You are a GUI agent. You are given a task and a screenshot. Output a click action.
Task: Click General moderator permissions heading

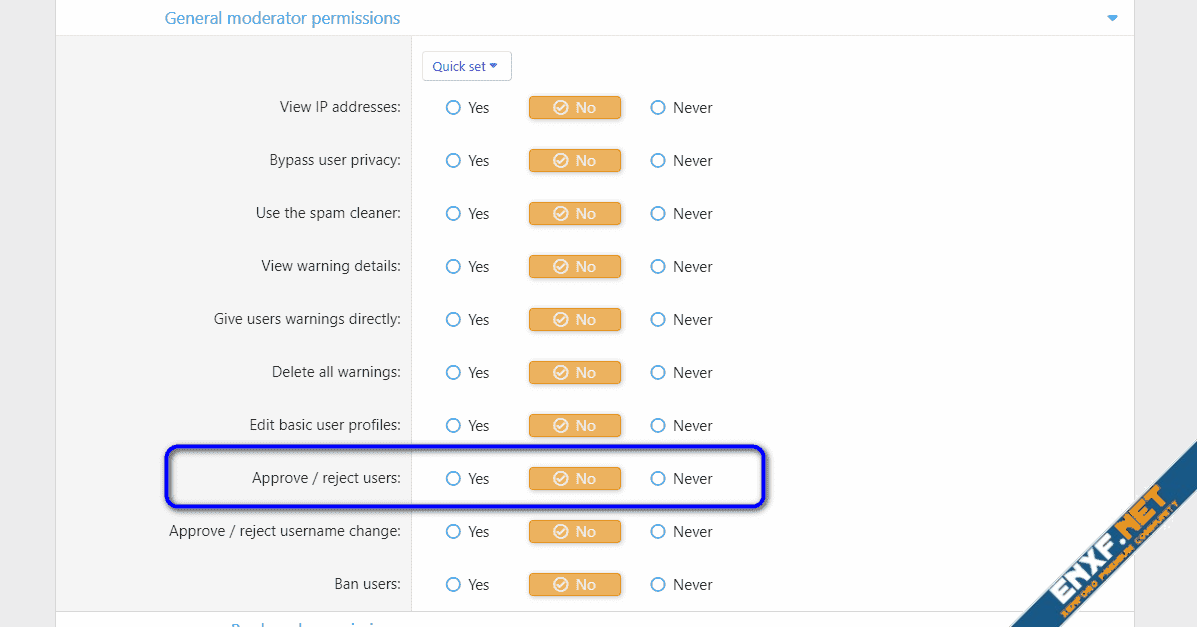click(282, 18)
